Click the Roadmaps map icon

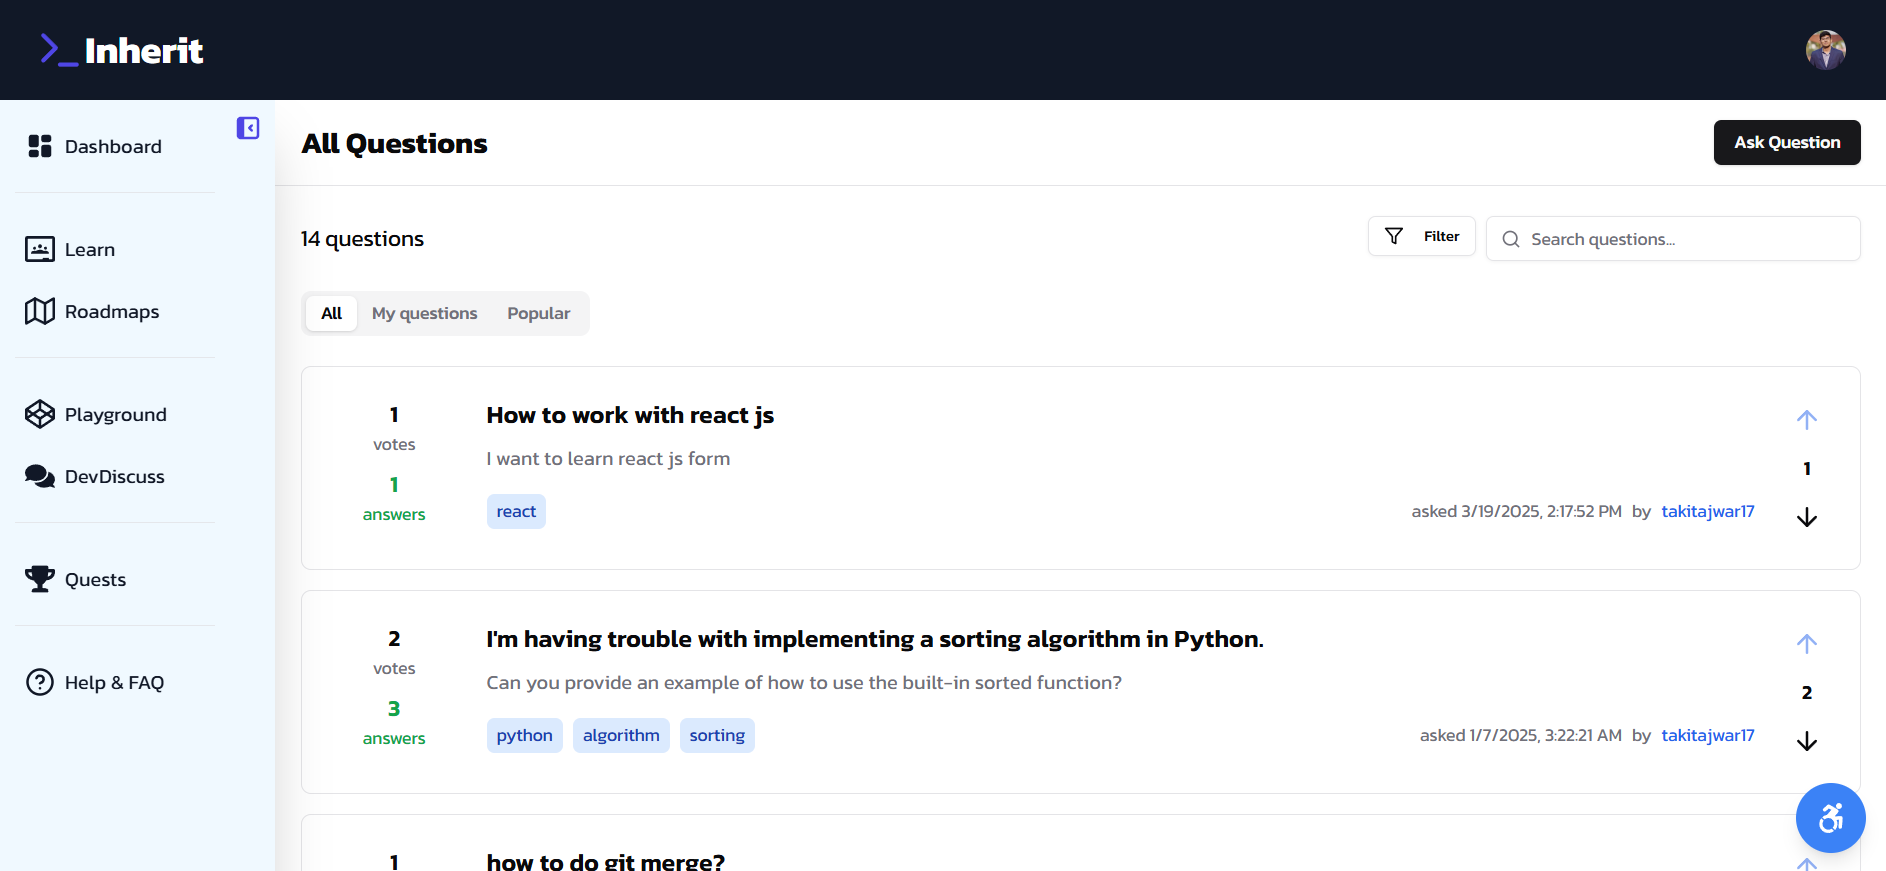coord(40,311)
